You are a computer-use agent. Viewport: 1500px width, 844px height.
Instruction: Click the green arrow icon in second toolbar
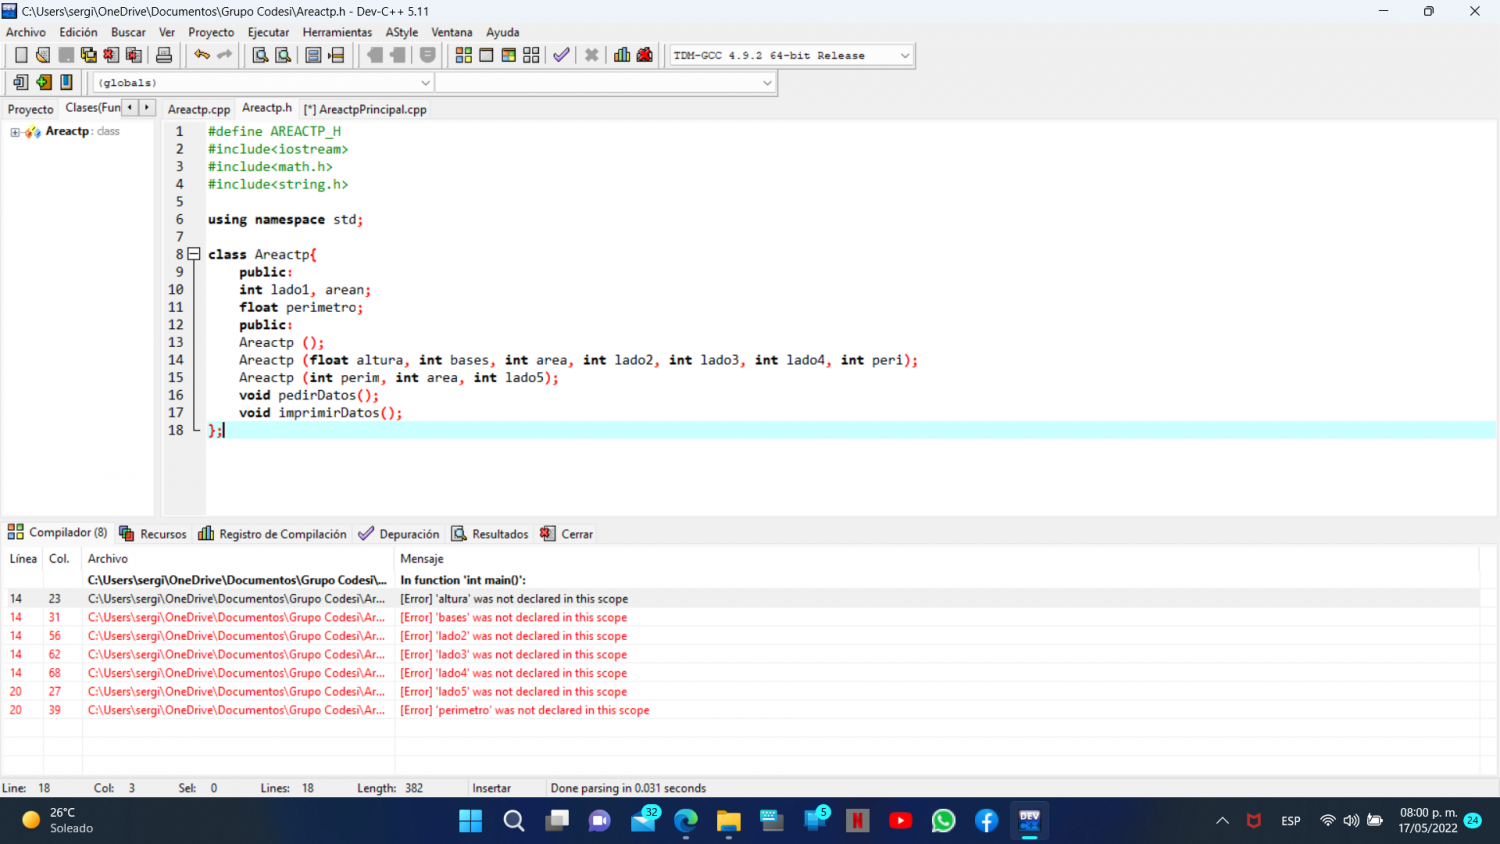(x=44, y=82)
